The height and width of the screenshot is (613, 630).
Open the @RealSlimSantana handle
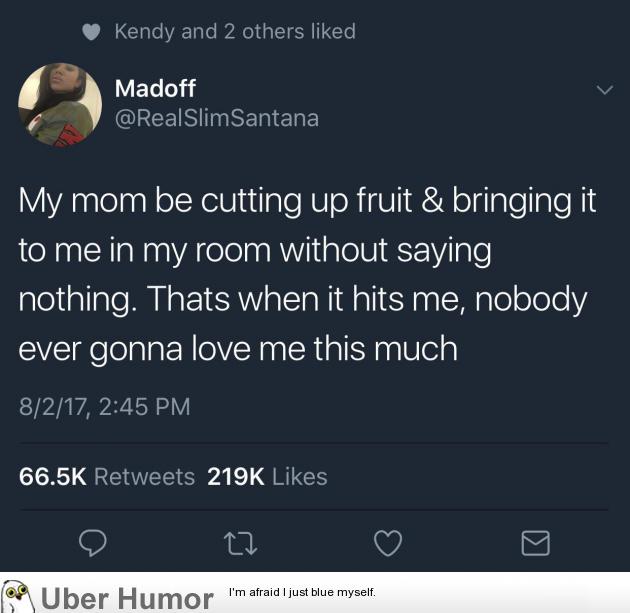(x=217, y=118)
